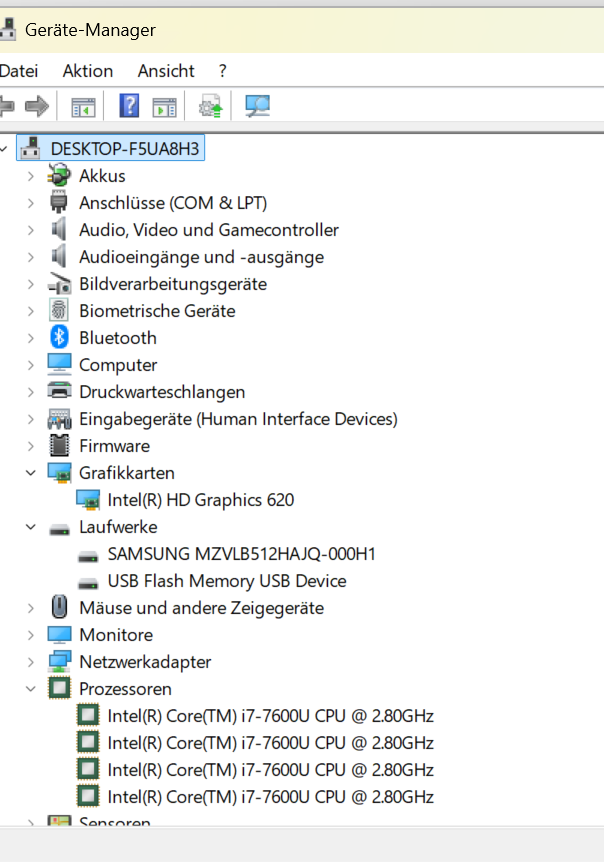This screenshot has width=604, height=862.
Task: Click the Bluetooth category icon
Action: point(59,338)
